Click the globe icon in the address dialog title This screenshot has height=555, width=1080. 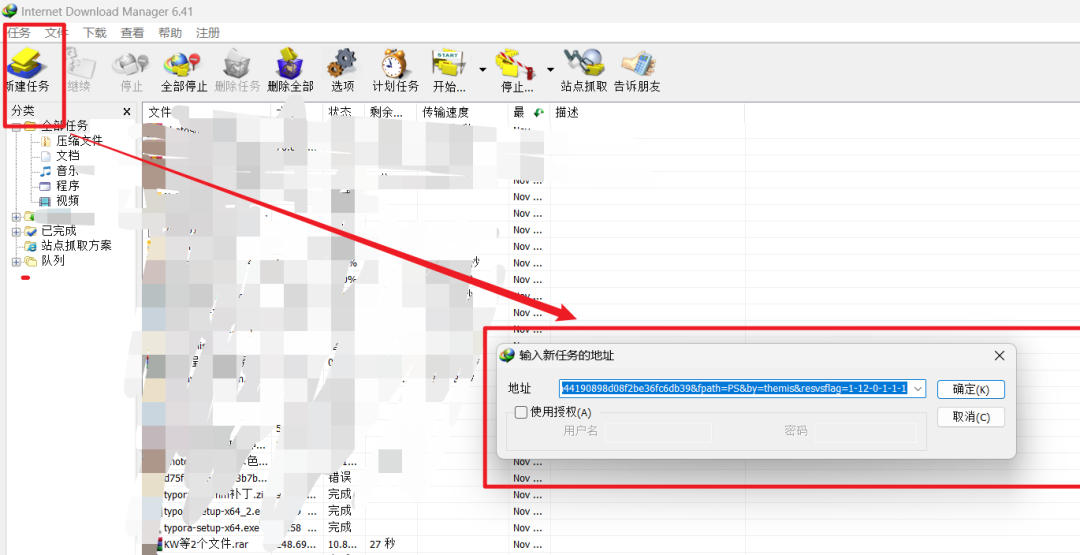coord(508,355)
